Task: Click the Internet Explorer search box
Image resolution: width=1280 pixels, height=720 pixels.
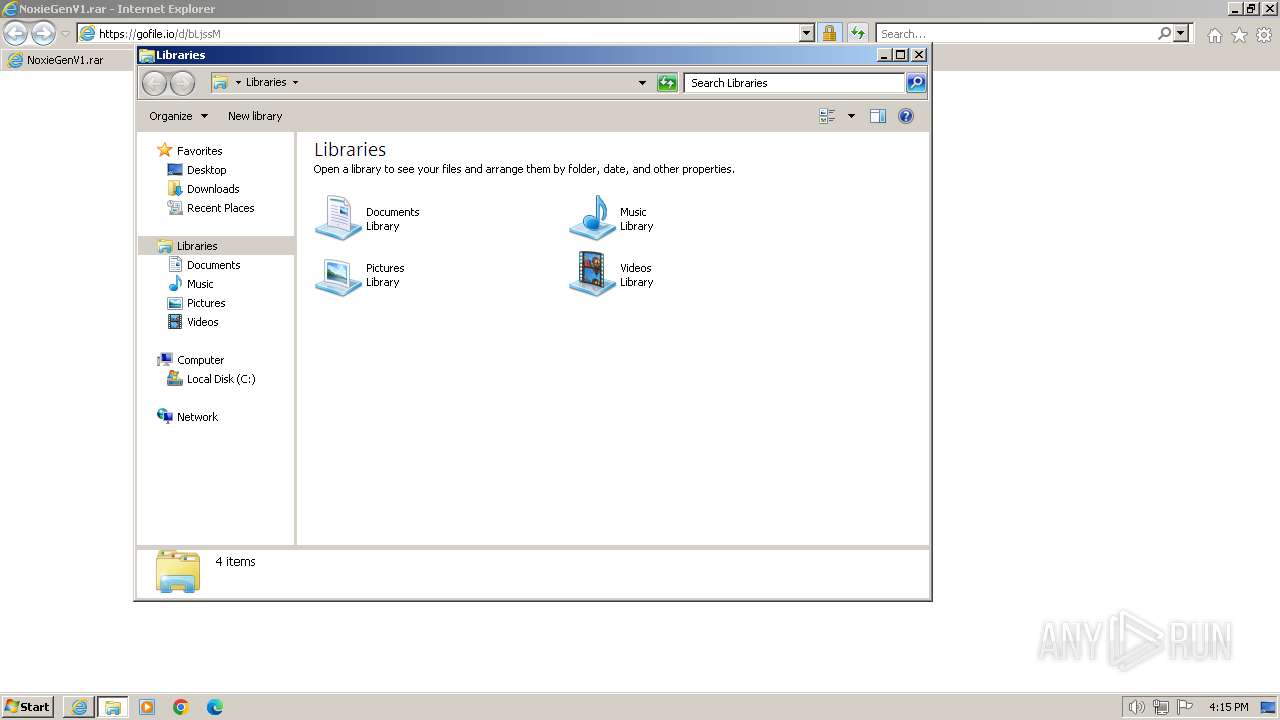Action: tap(1015, 33)
